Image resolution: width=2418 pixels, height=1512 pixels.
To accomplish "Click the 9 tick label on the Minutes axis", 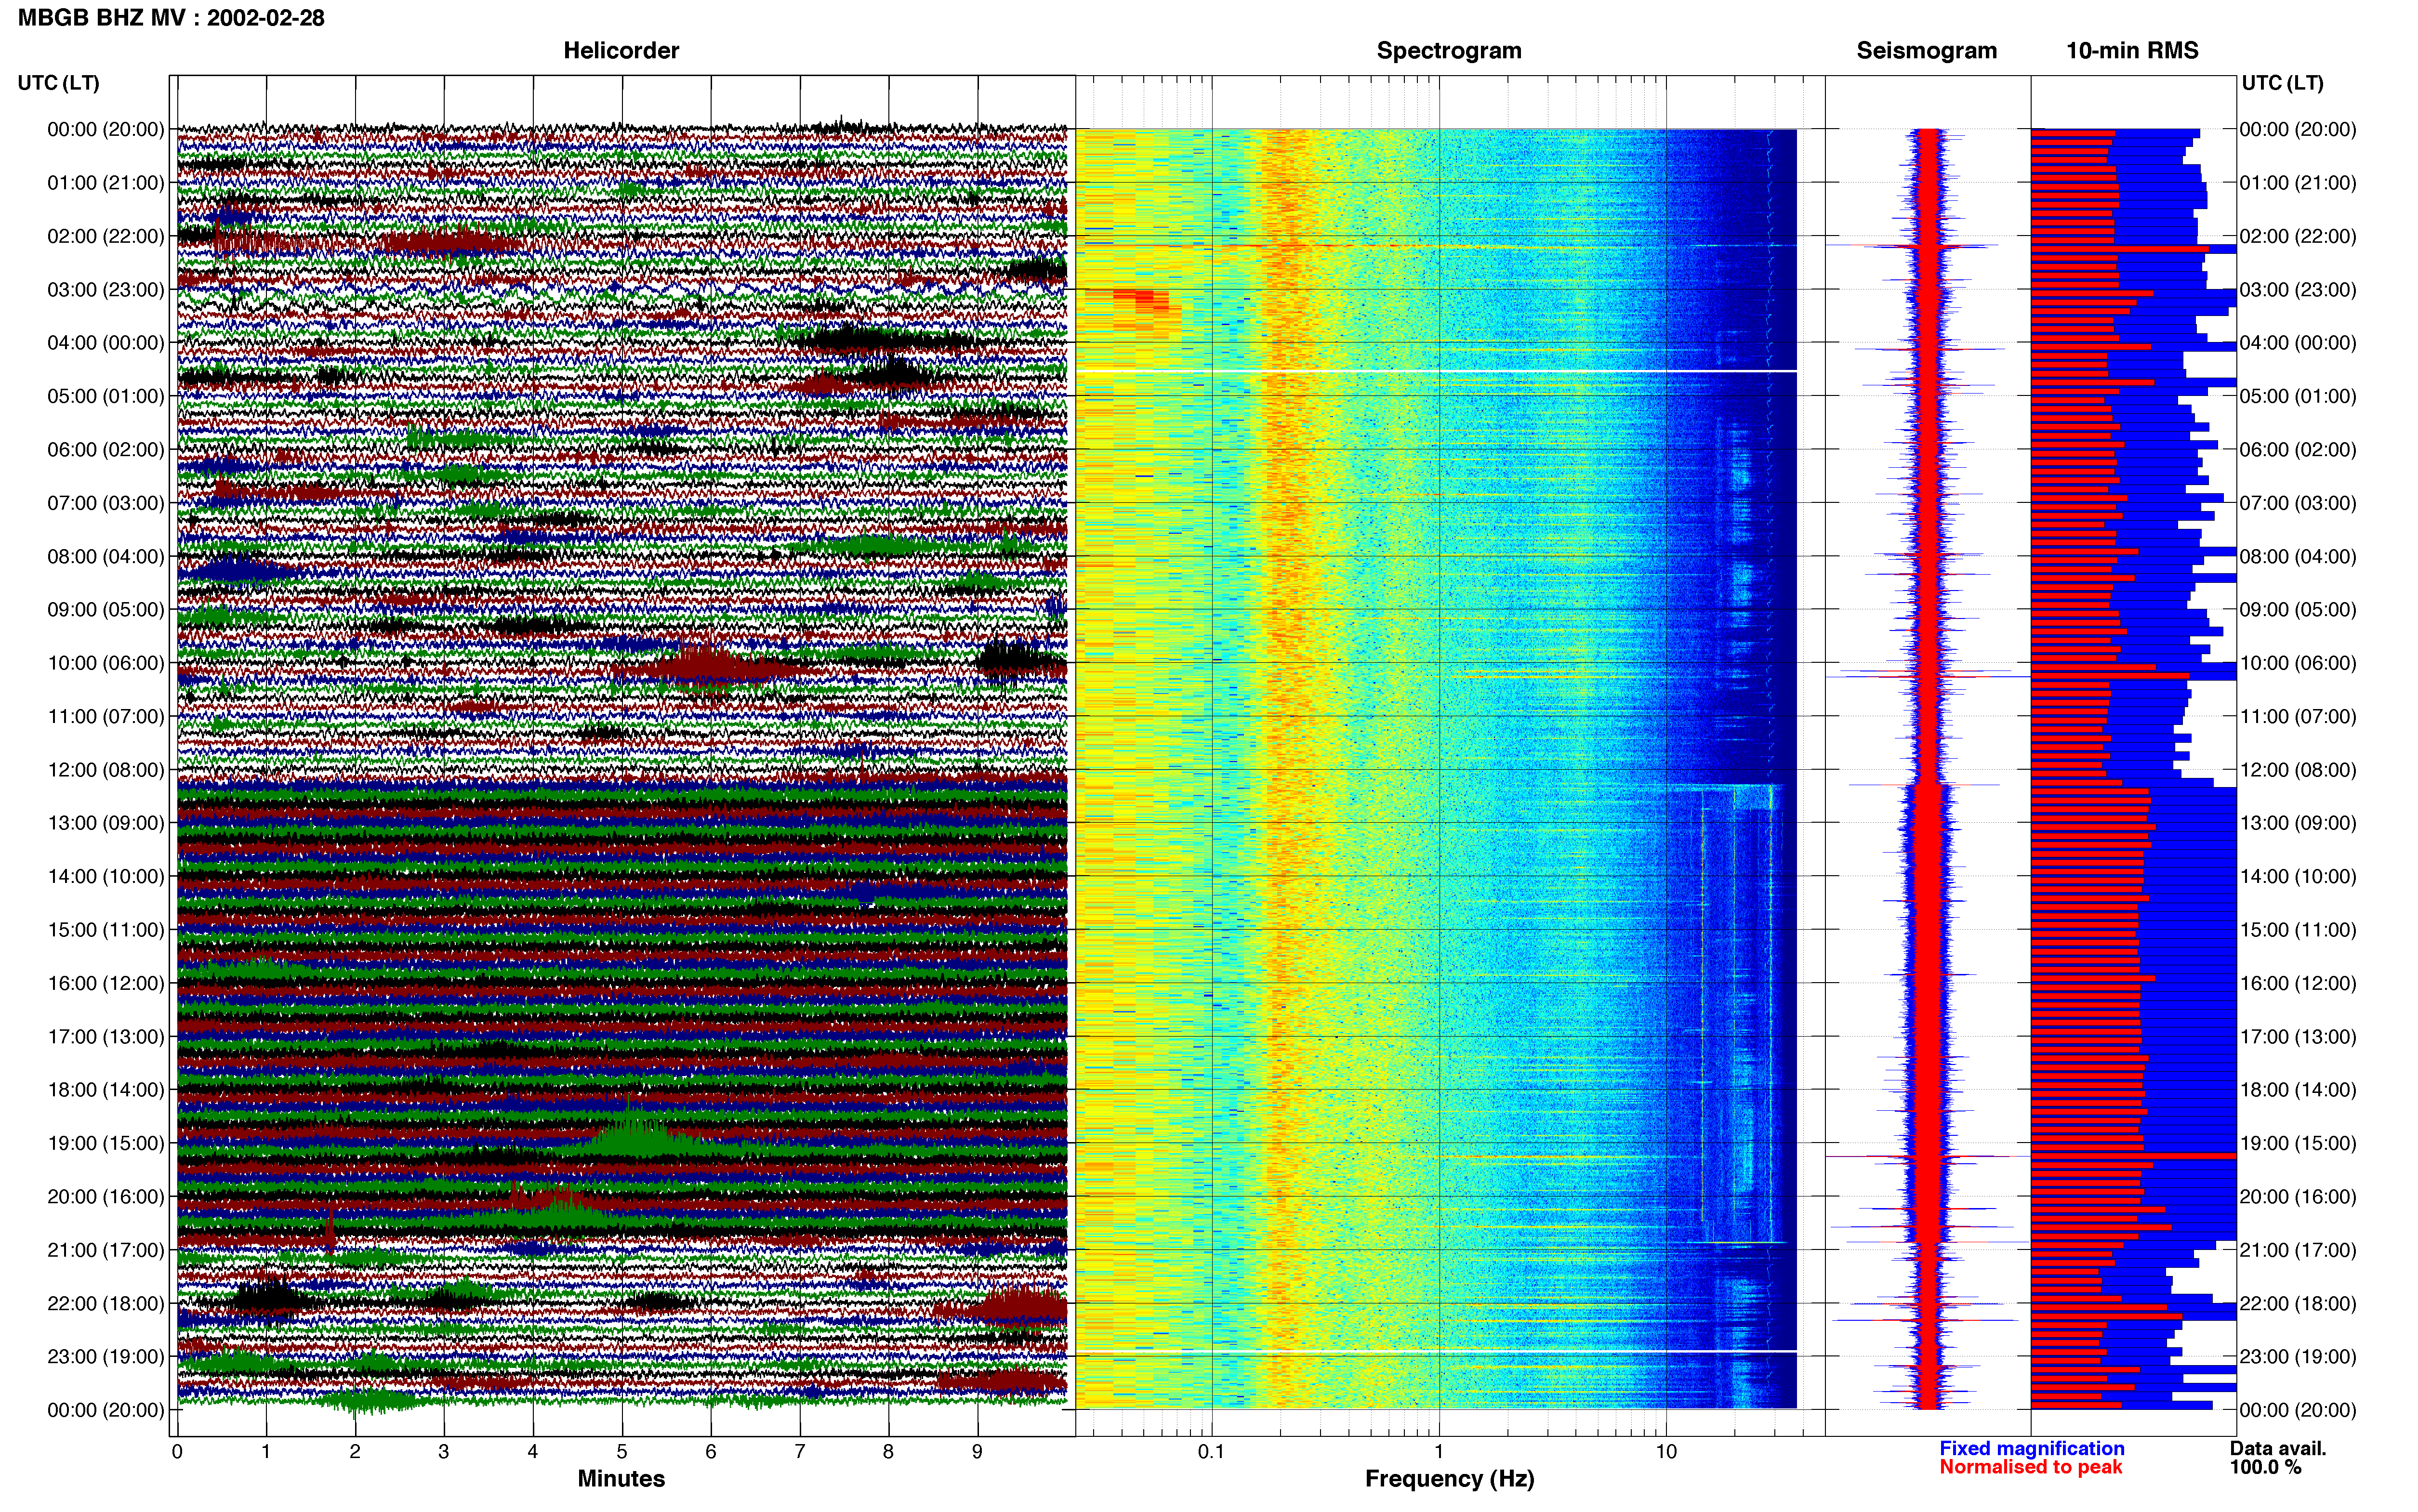I will tap(977, 1452).
